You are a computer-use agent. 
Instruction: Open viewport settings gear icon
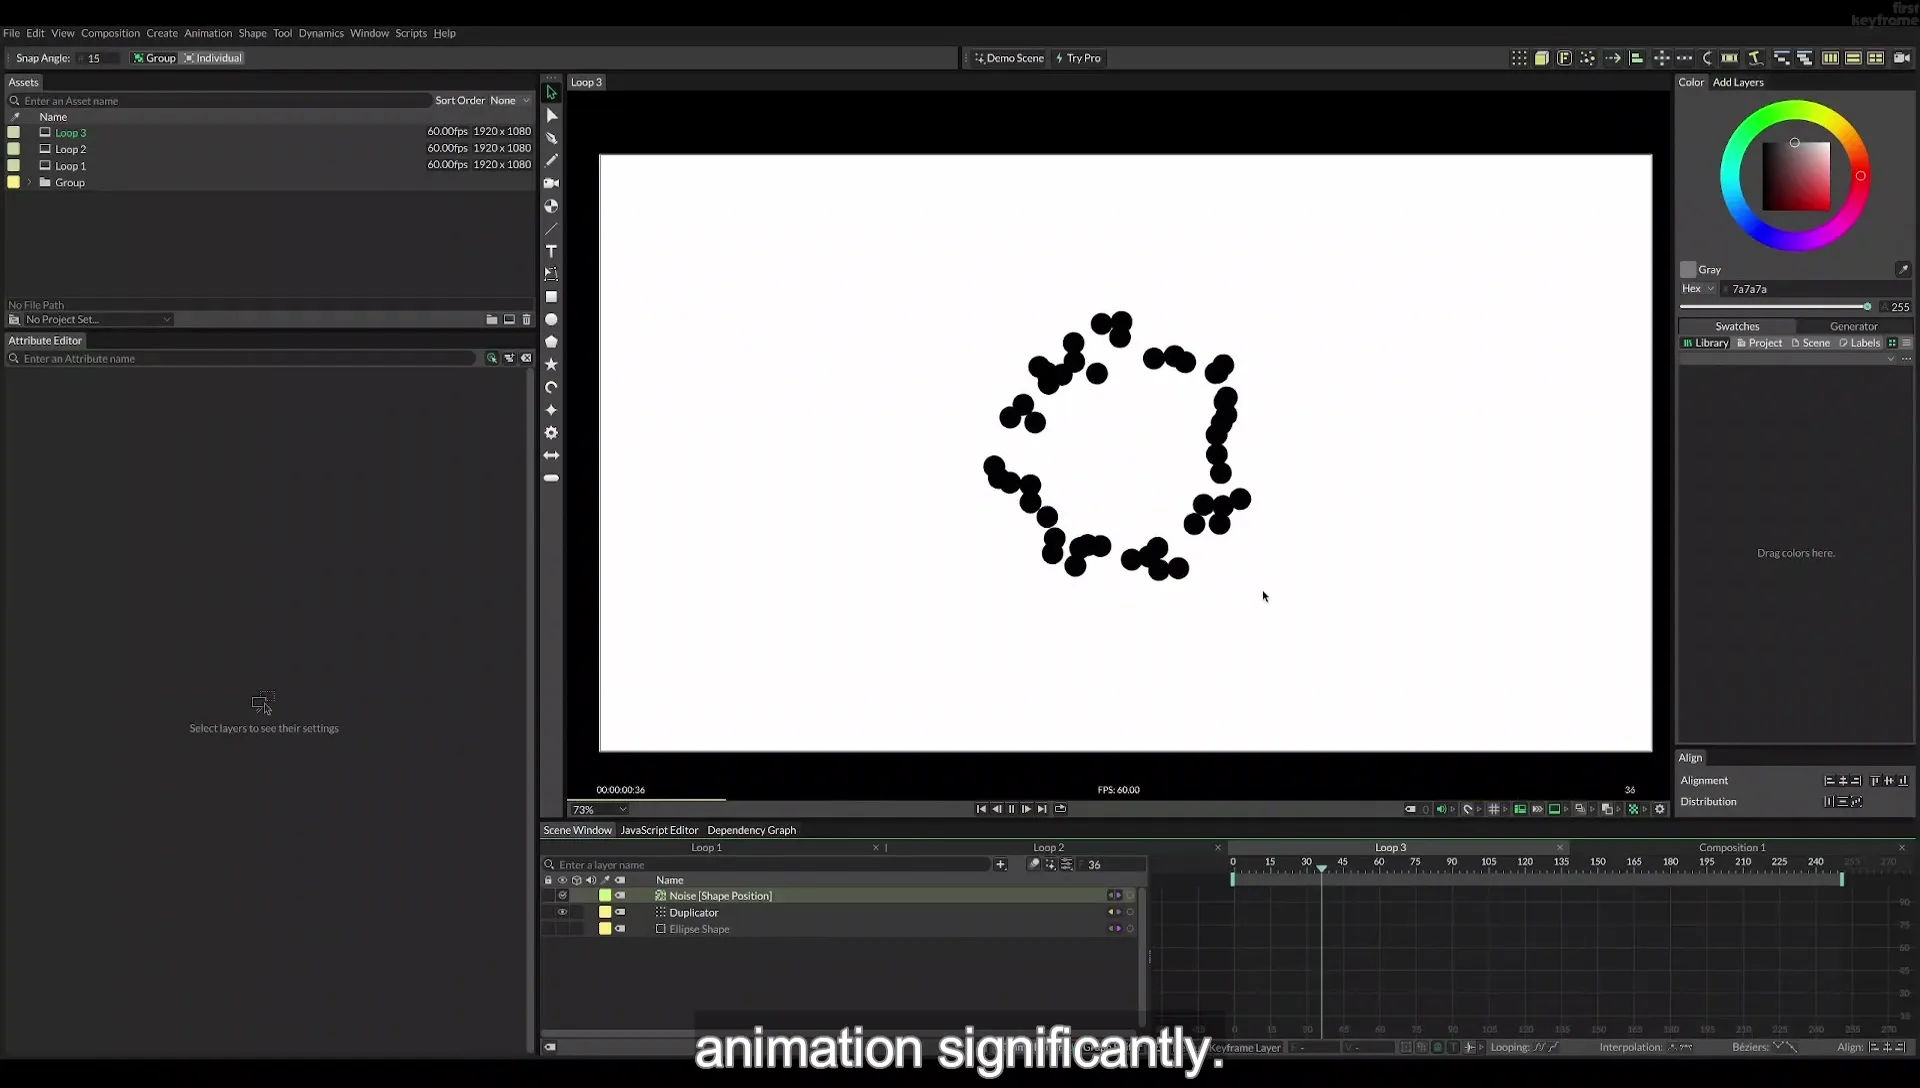pyautogui.click(x=1660, y=809)
